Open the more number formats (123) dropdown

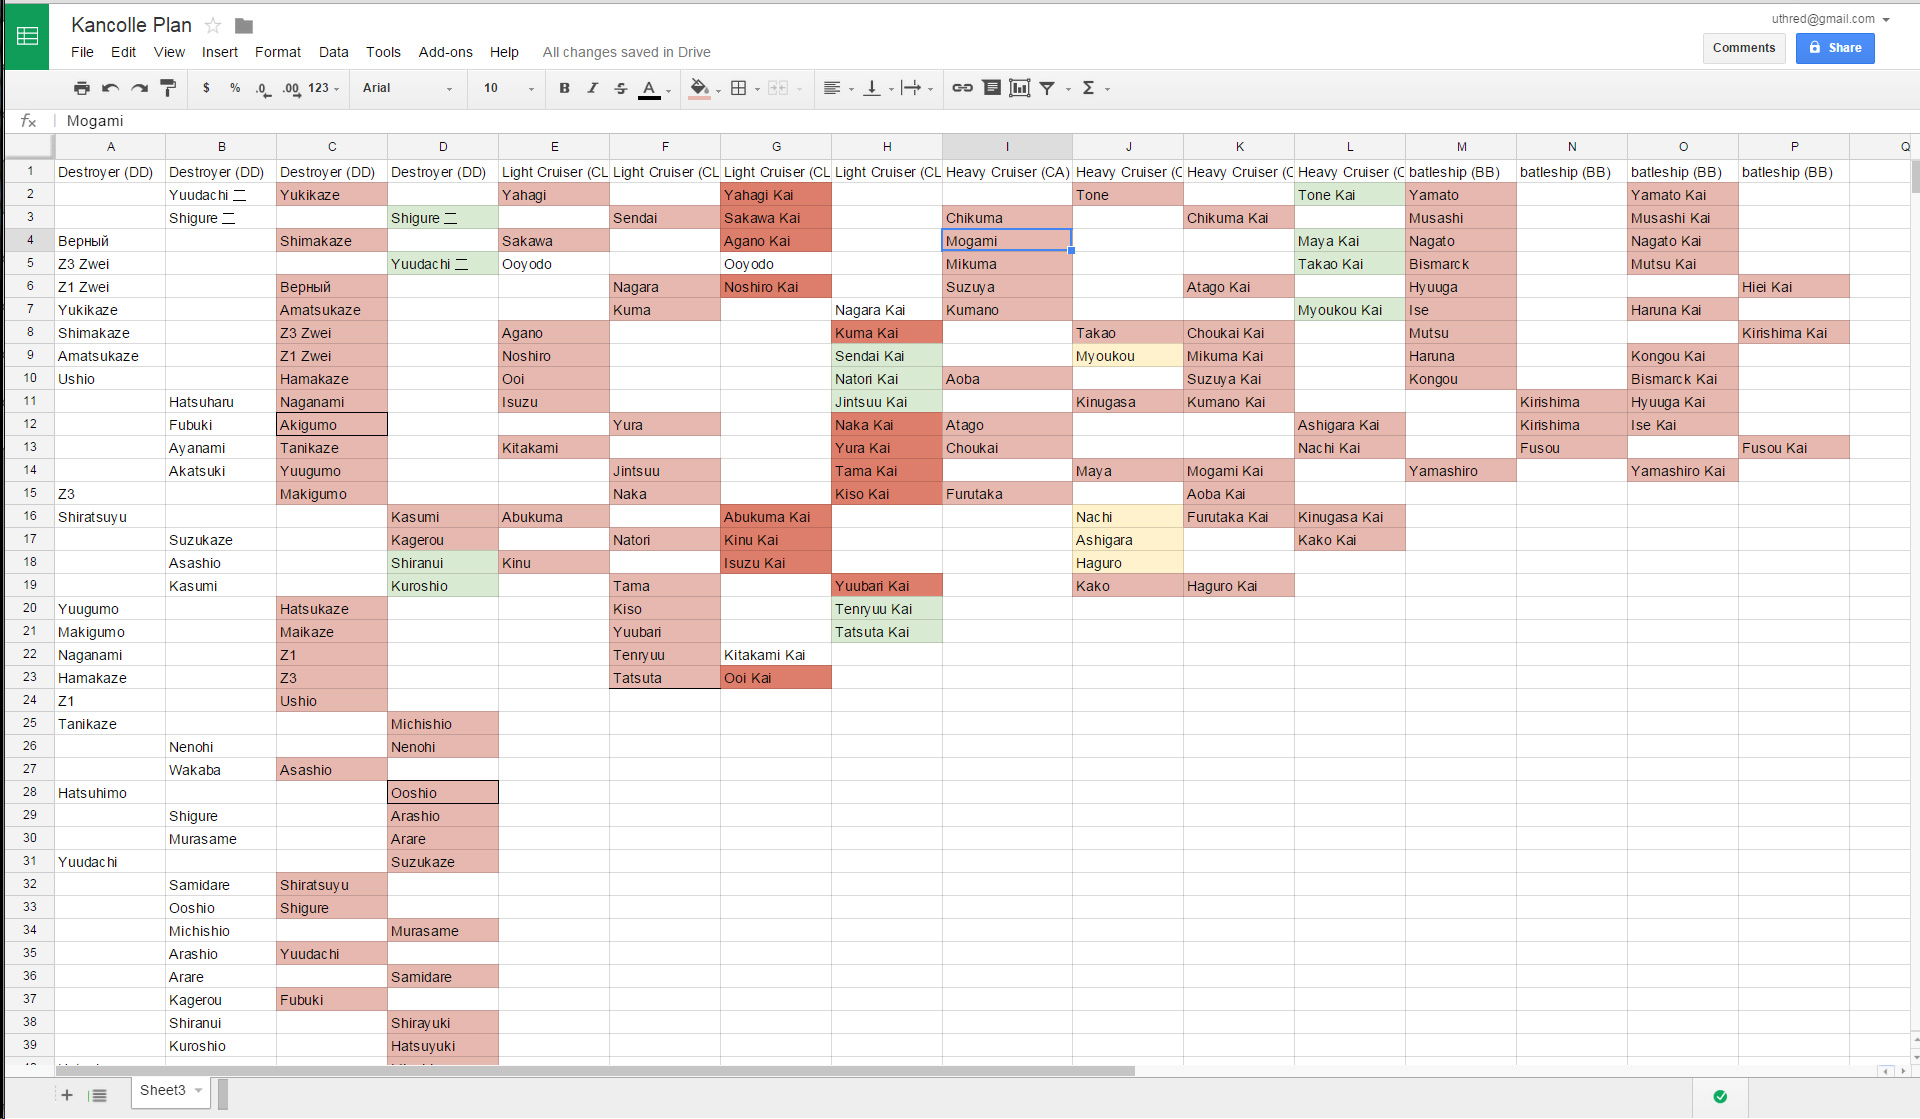pos(324,88)
